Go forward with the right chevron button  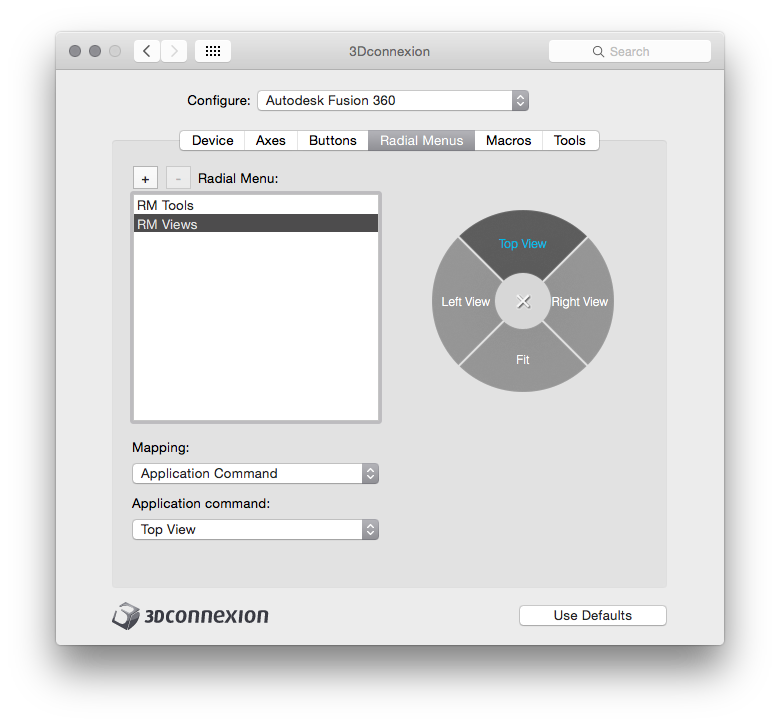[174, 51]
